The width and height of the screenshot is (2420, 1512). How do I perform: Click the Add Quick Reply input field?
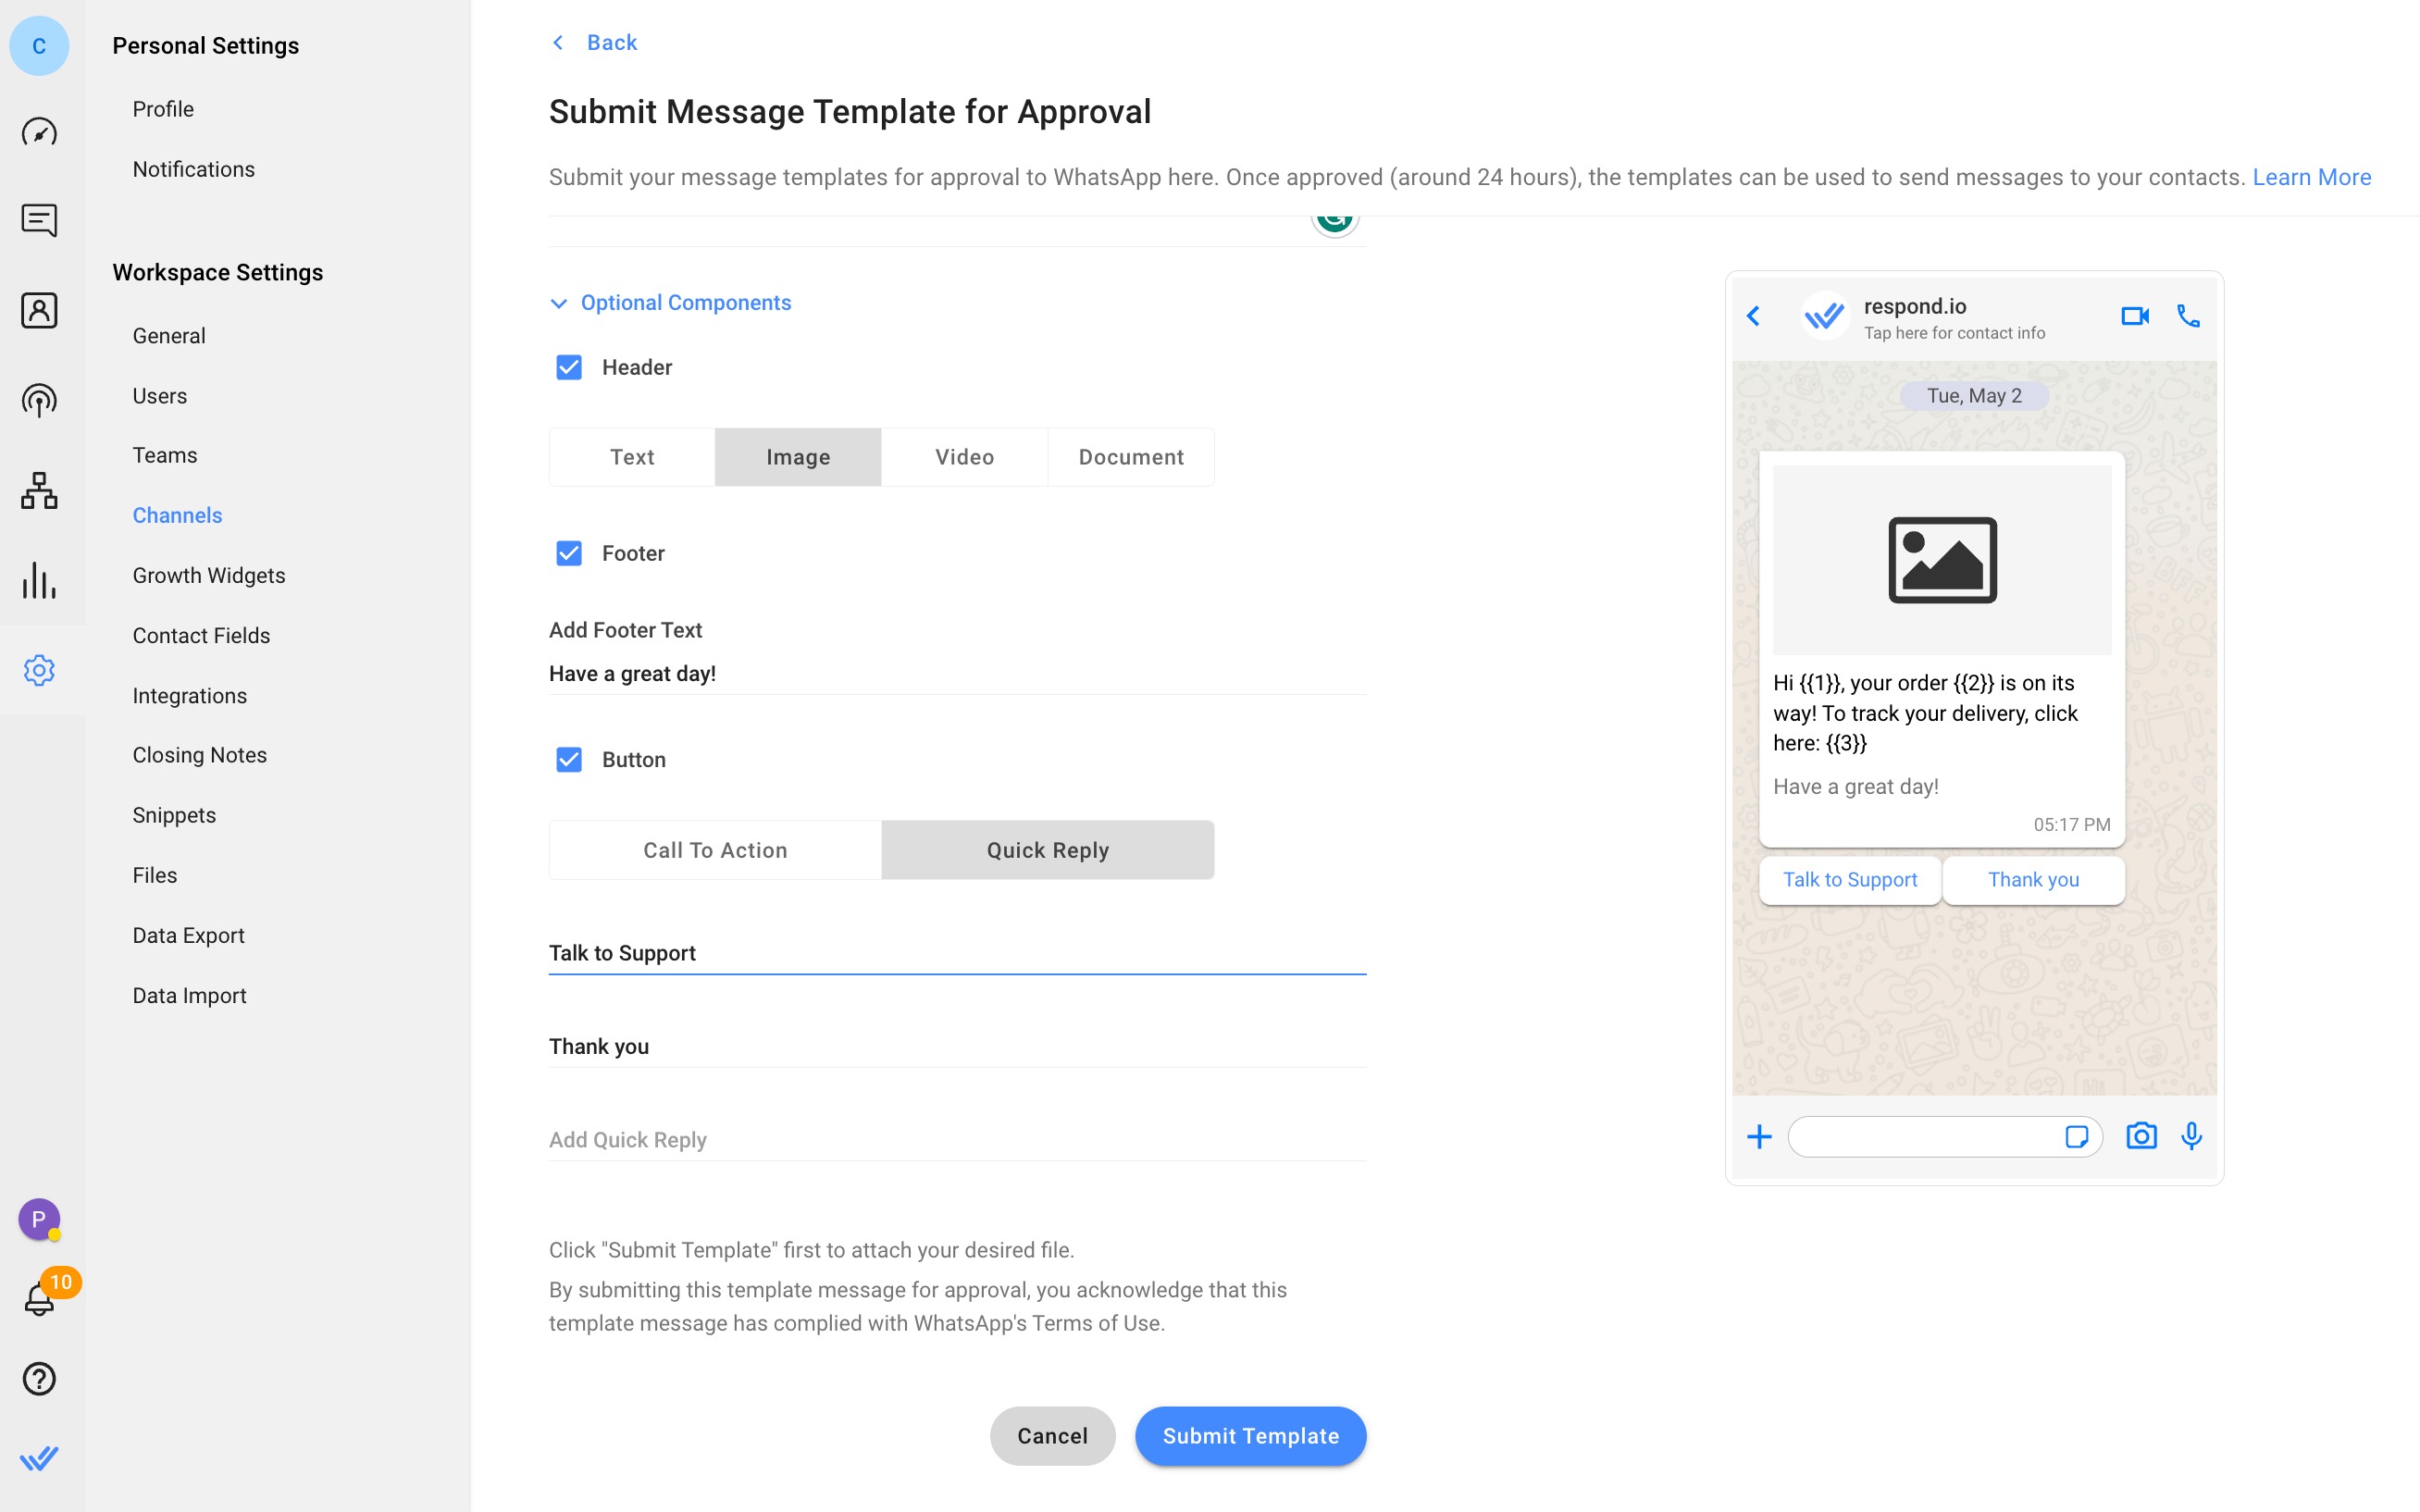point(957,1139)
